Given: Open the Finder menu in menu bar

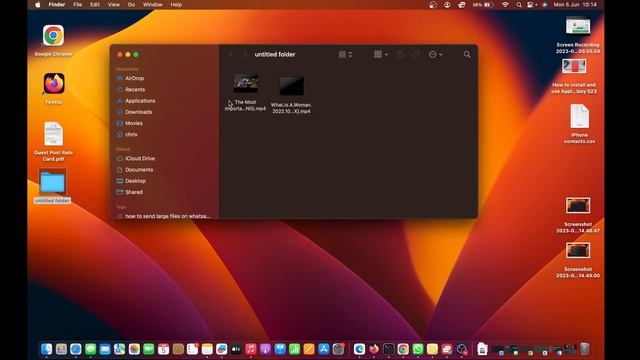Looking at the screenshot, I should [x=57, y=4].
